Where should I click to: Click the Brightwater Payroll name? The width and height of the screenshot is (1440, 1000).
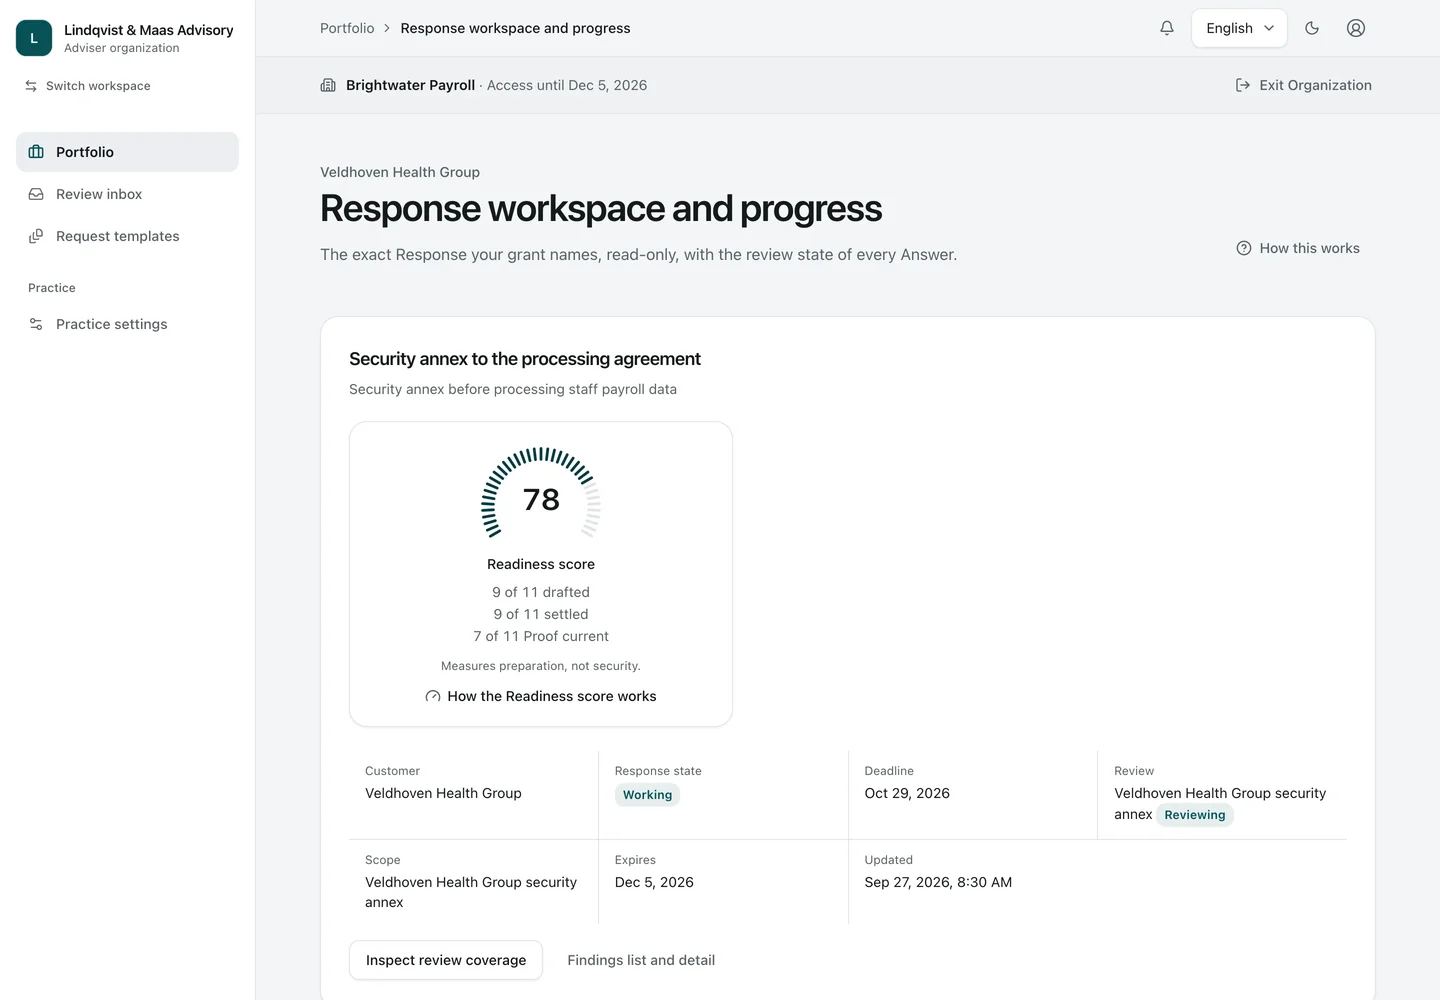click(410, 85)
